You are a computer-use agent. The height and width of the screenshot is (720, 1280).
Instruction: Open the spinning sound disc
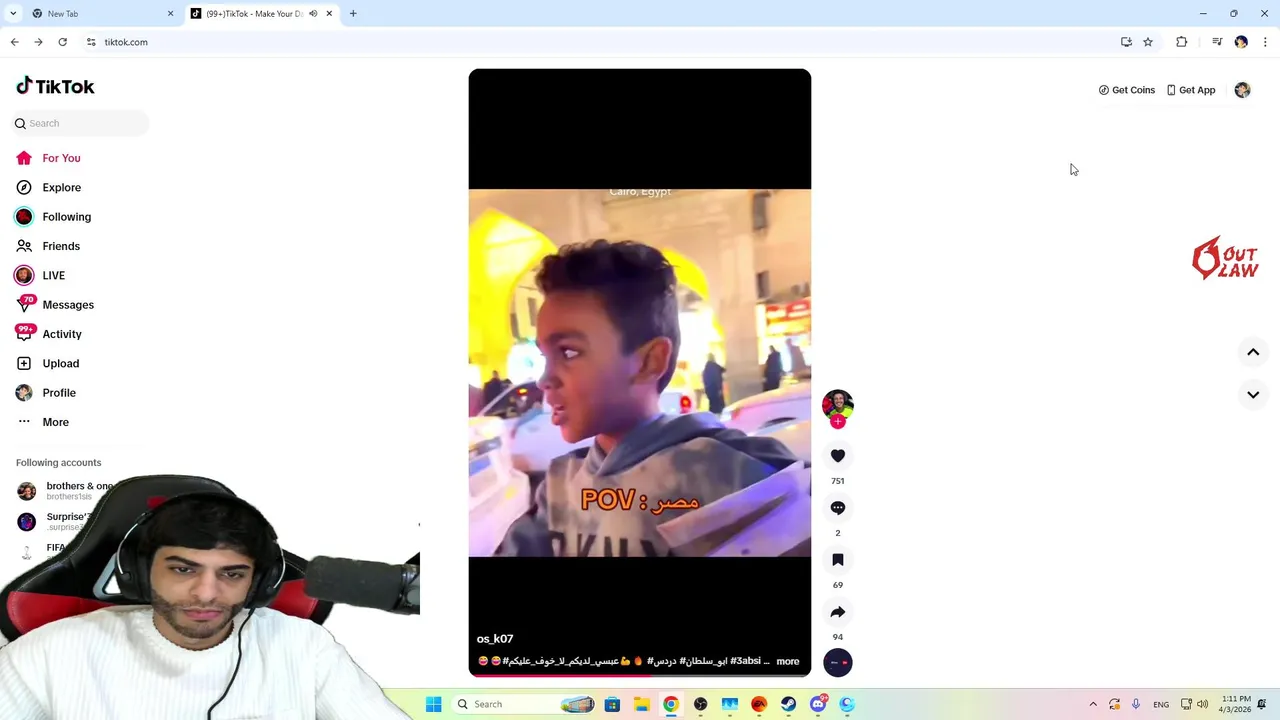coord(838,662)
